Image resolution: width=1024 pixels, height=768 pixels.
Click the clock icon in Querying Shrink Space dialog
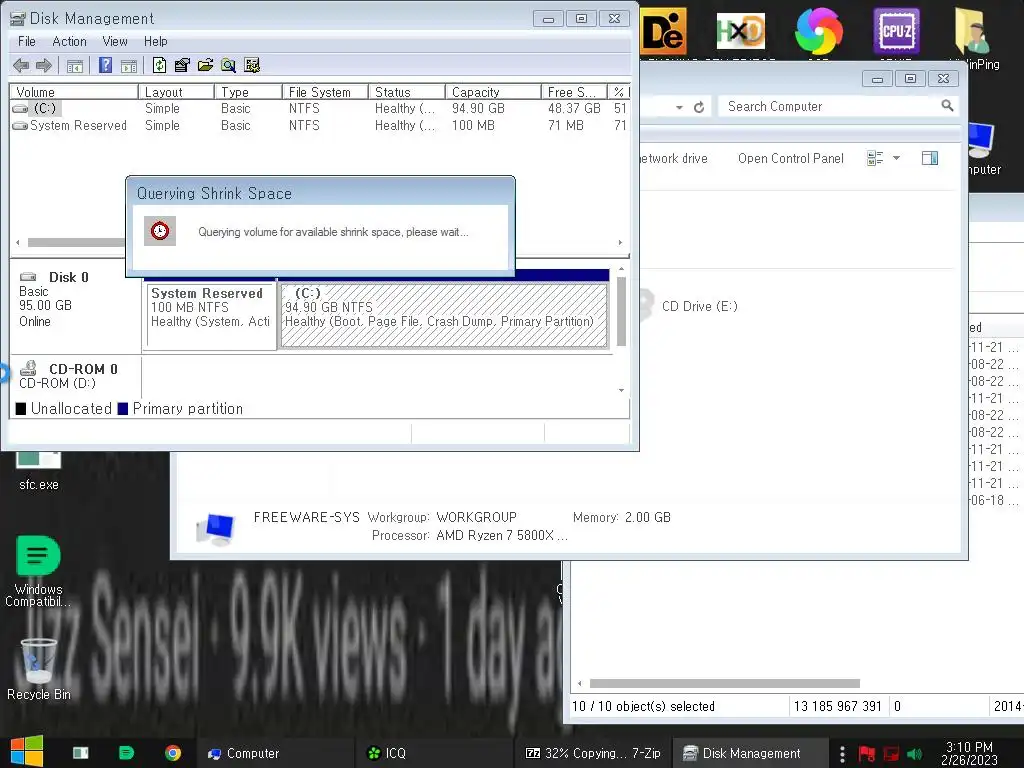pyautogui.click(x=160, y=231)
